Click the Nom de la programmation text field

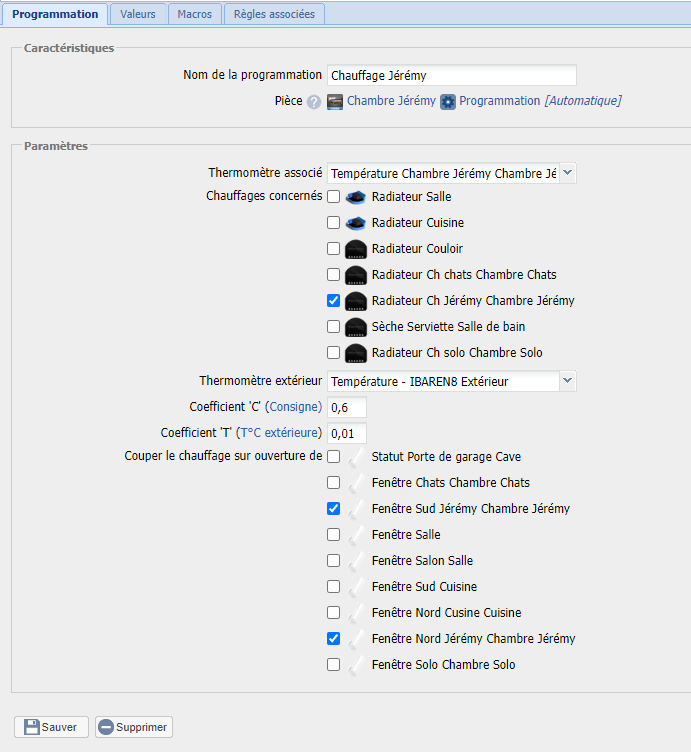click(452, 75)
